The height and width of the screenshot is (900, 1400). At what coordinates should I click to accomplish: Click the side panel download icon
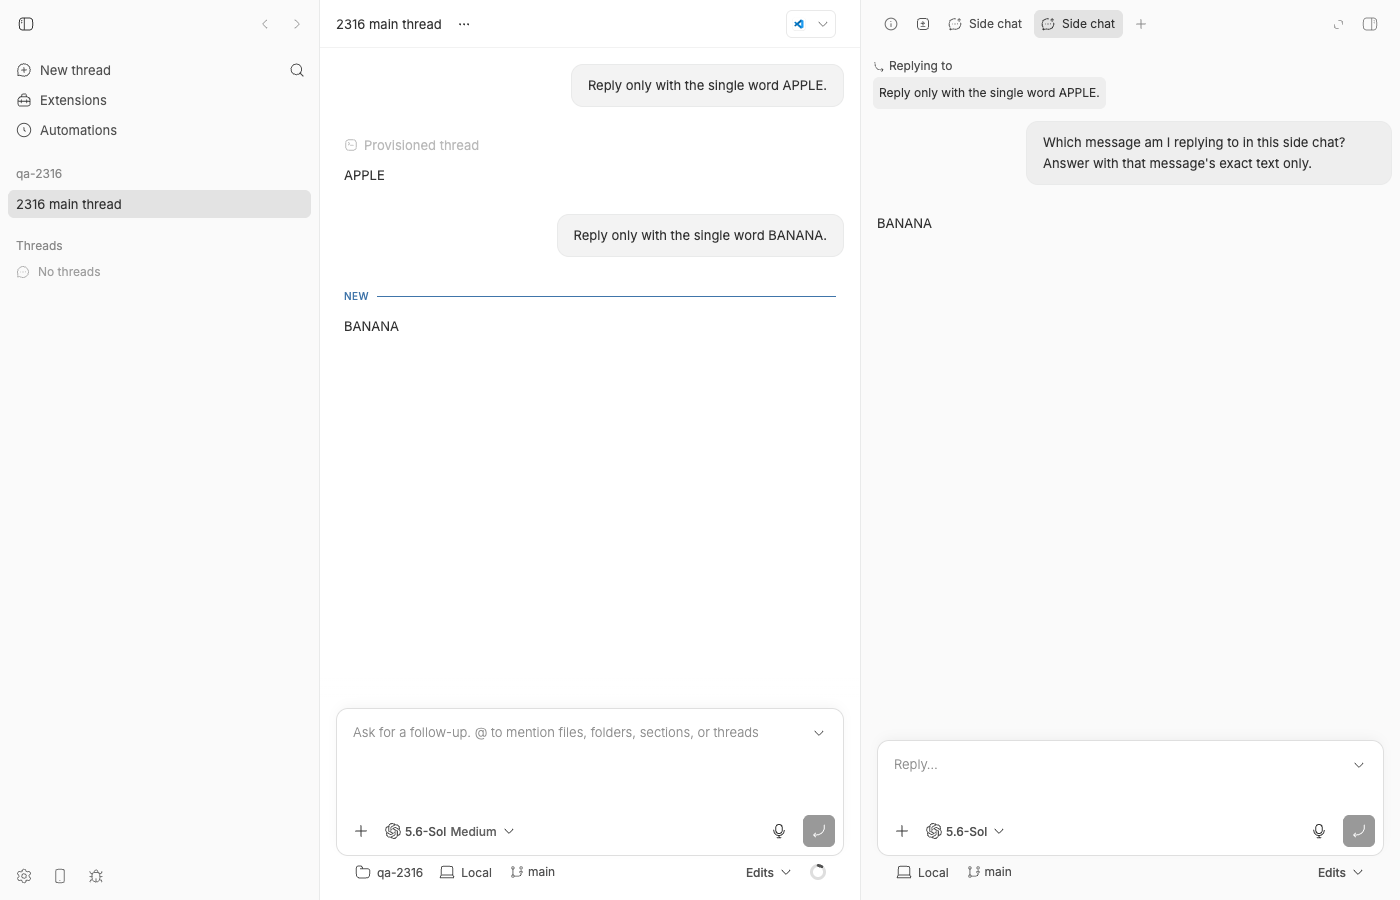[x=923, y=24]
